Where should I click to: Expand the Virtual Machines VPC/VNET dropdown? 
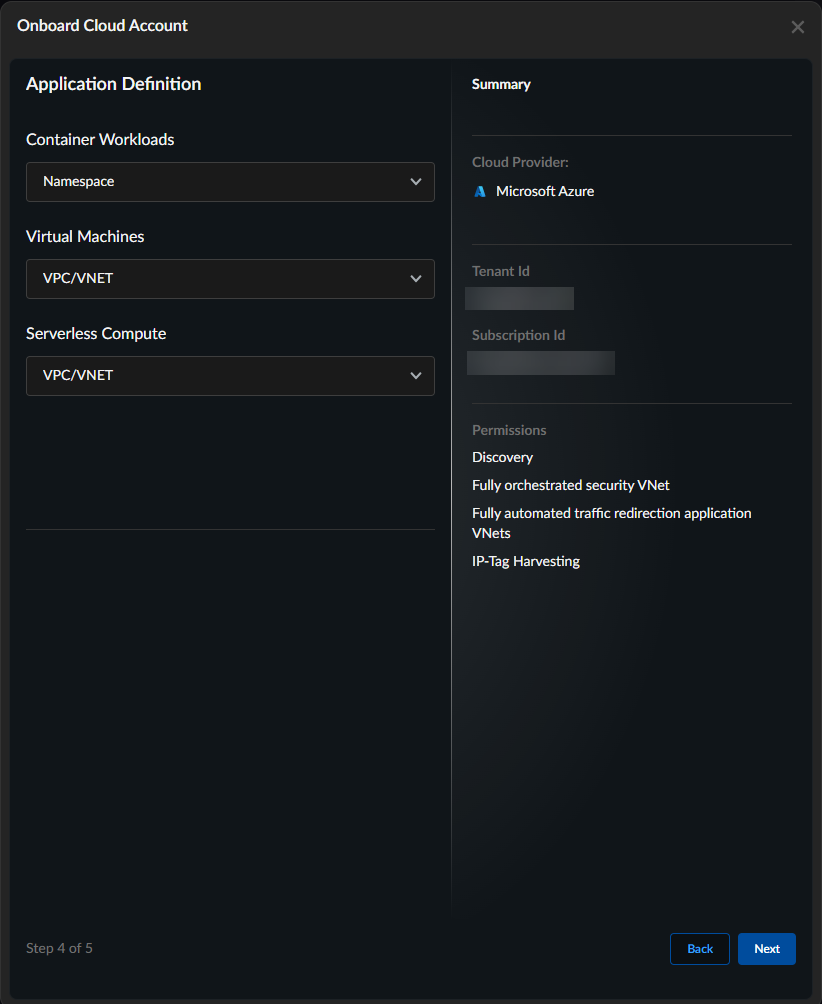(x=230, y=279)
